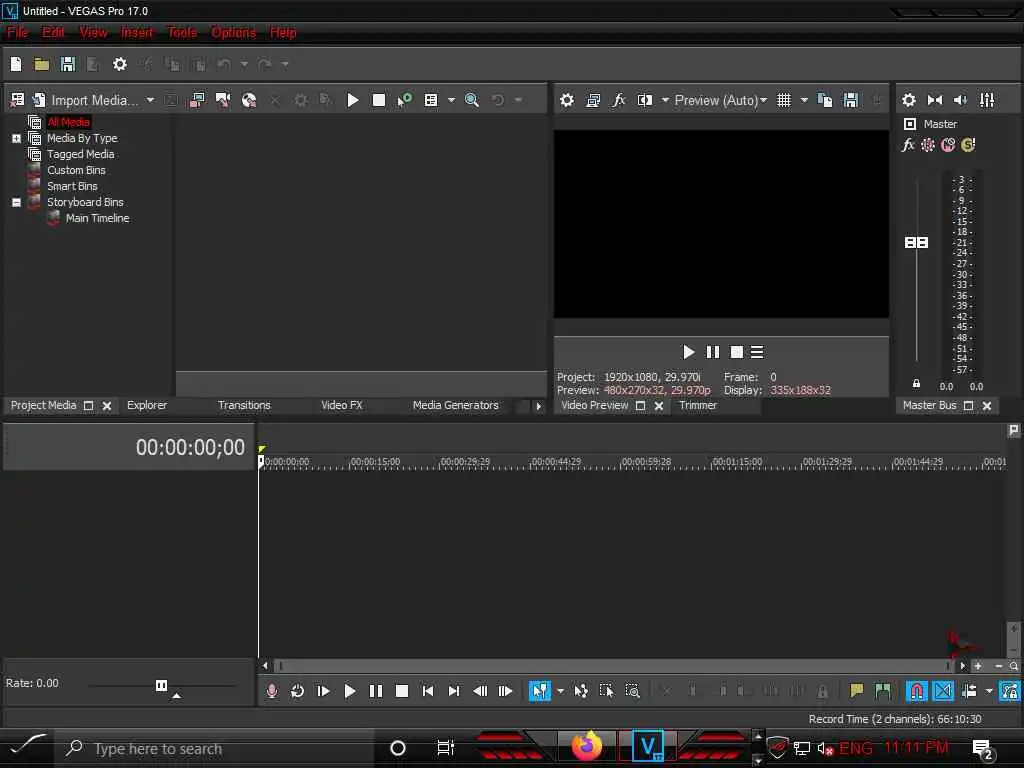Open a project with the folder icon
The image size is (1024, 768).
(x=42, y=64)
